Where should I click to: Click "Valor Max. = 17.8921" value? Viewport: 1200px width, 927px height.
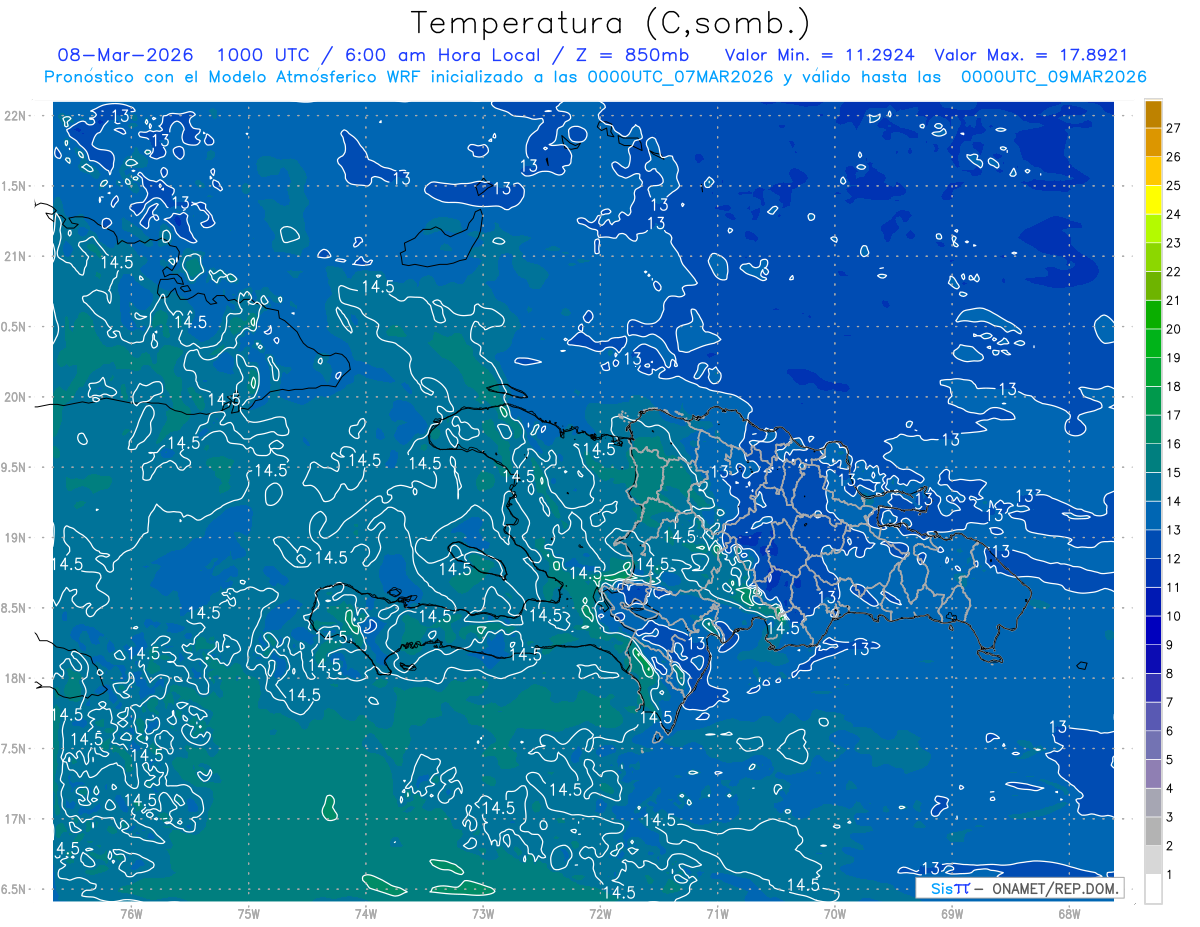coord(1031,55)
